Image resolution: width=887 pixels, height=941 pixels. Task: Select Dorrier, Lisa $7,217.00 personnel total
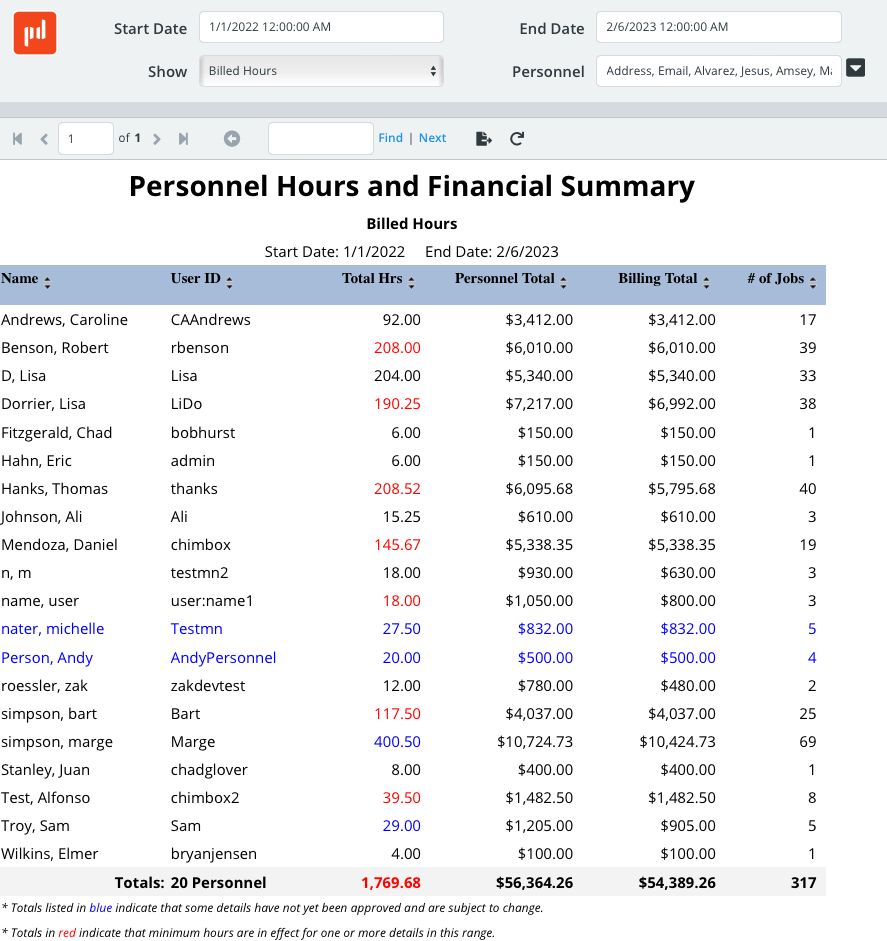539,404
